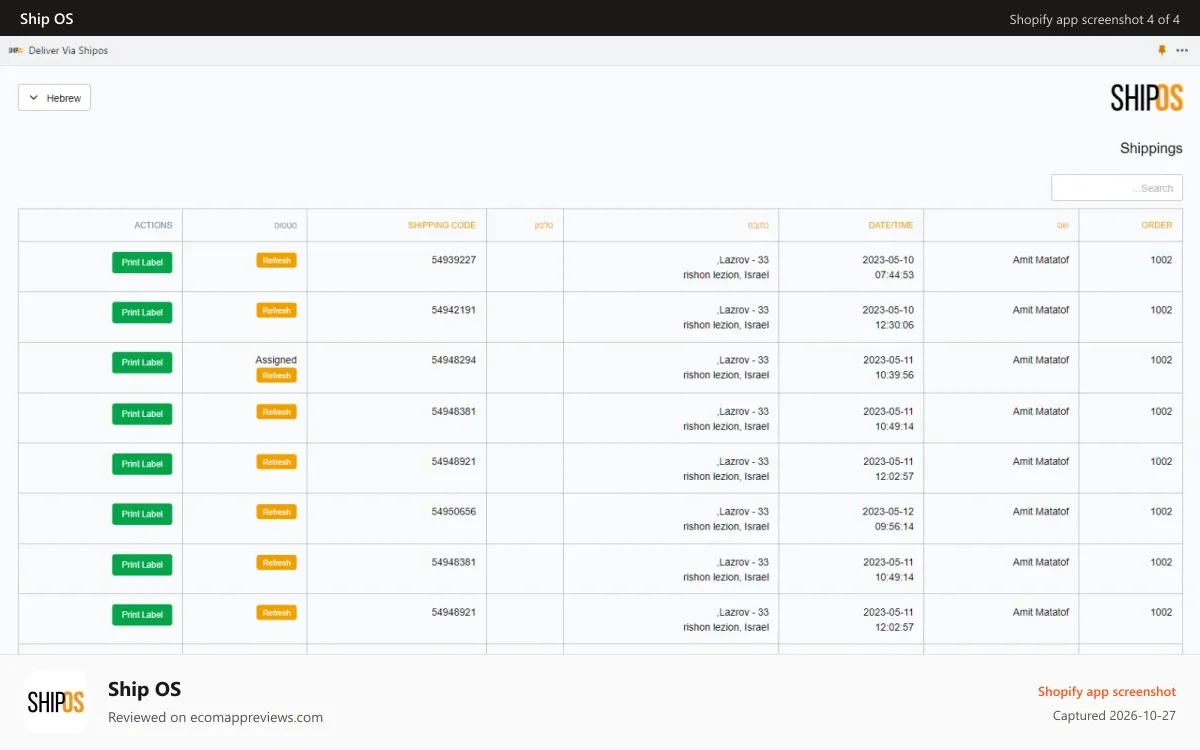Print label for shipping code 54939227
Screen dimensions: 1200x750
coord(142,262)
